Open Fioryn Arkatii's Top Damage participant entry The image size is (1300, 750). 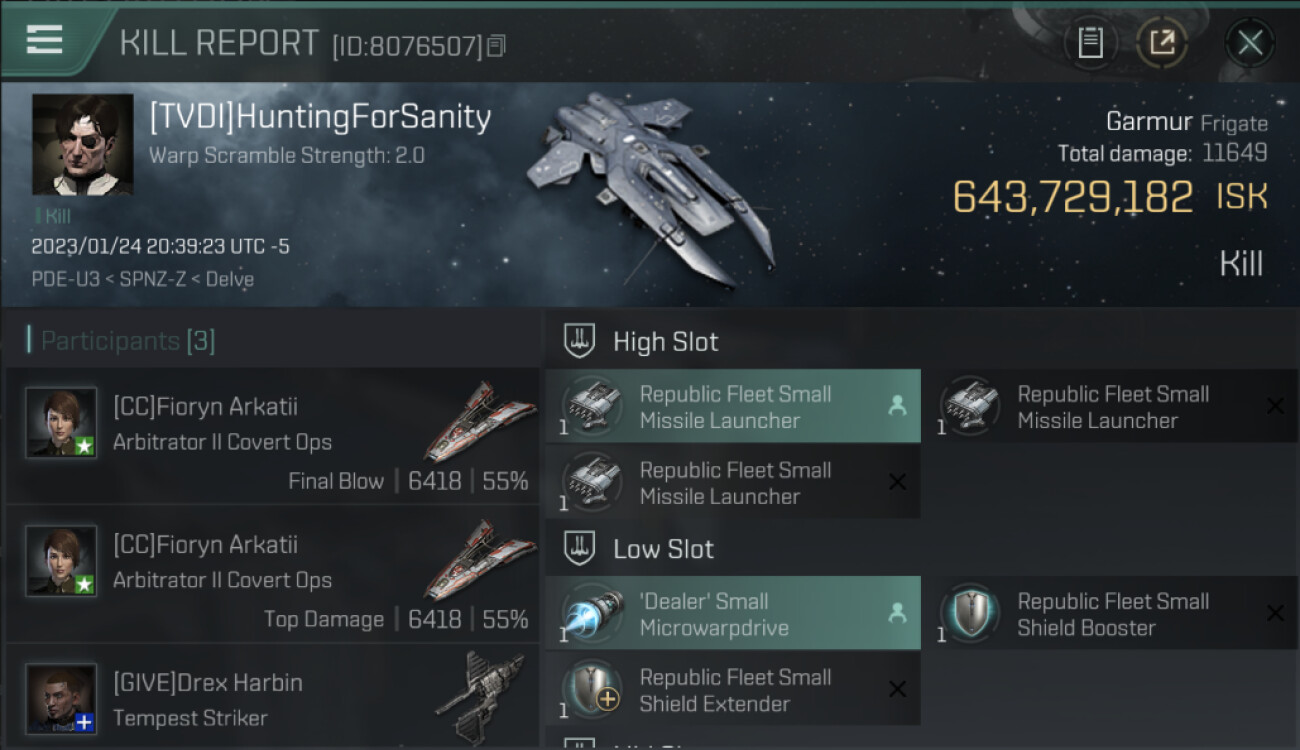click(272, 574)
